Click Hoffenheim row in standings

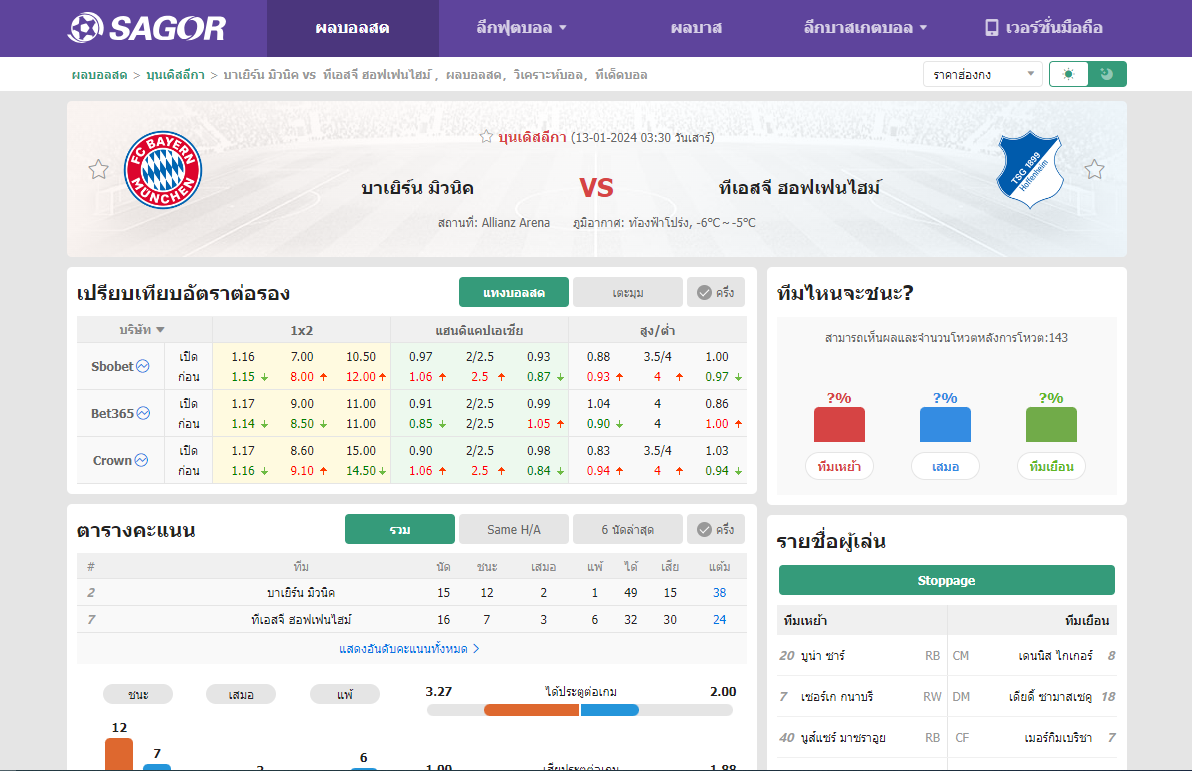point(411,620)
